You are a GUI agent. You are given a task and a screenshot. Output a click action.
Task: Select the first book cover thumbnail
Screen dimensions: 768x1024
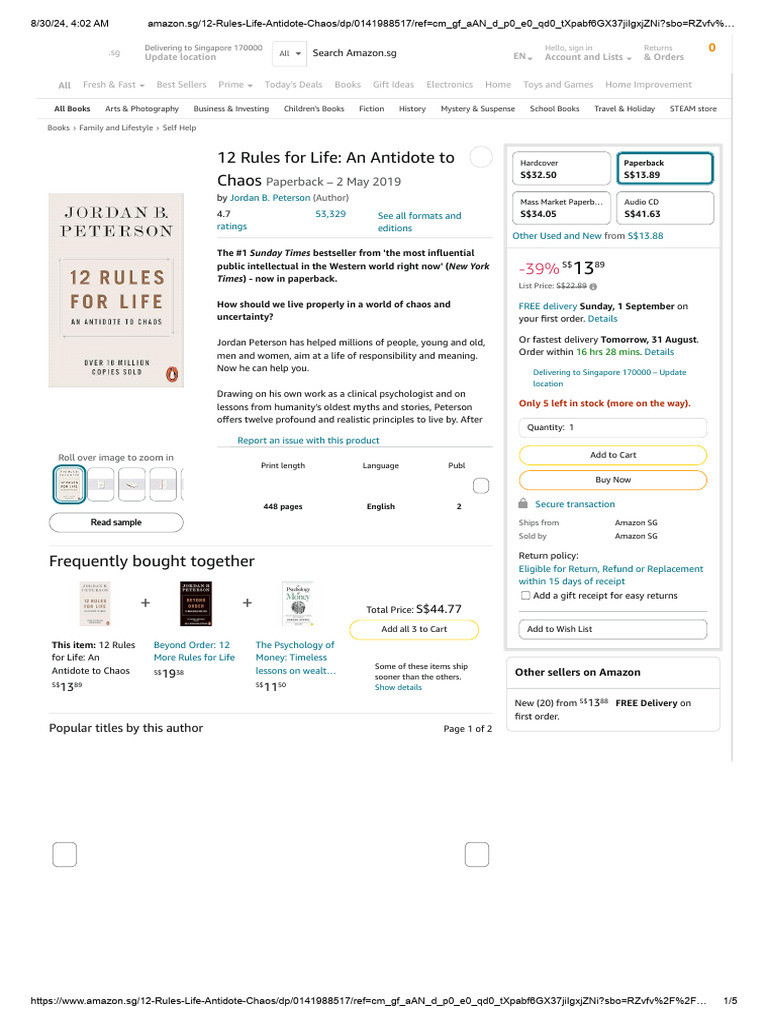[x=69, y=485]
